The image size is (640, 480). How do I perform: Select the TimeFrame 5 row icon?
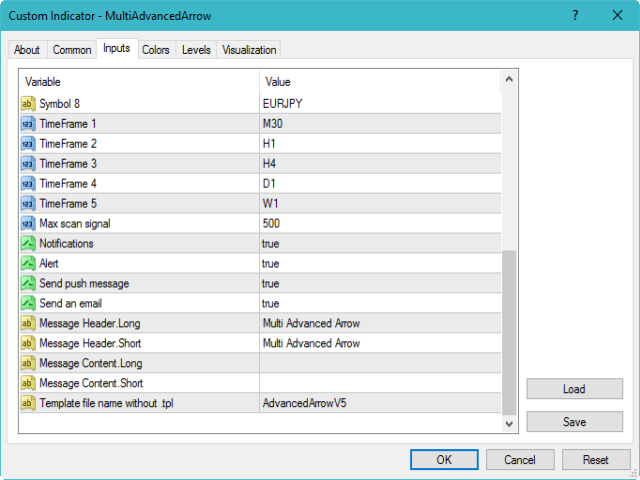[x=28, y=203]
